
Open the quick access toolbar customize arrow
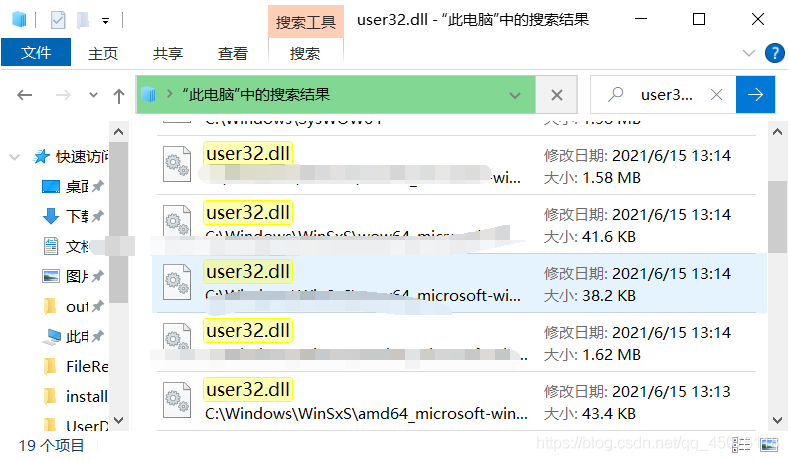[105, 21]
